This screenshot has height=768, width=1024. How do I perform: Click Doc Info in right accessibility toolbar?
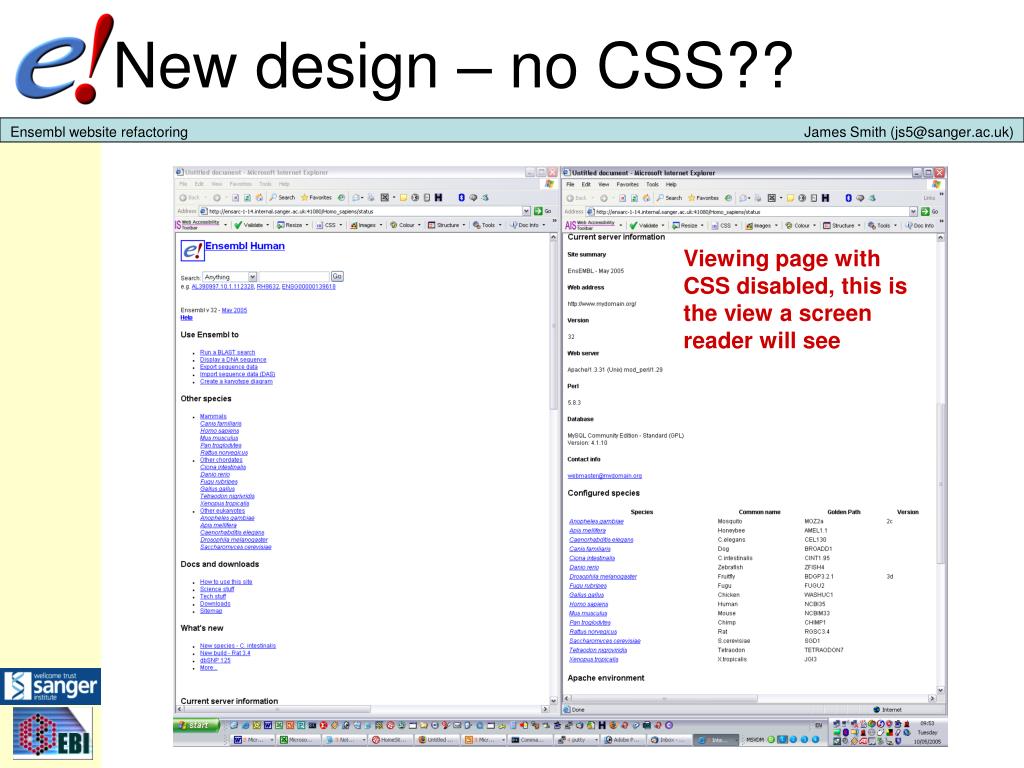tap(920, 225)
